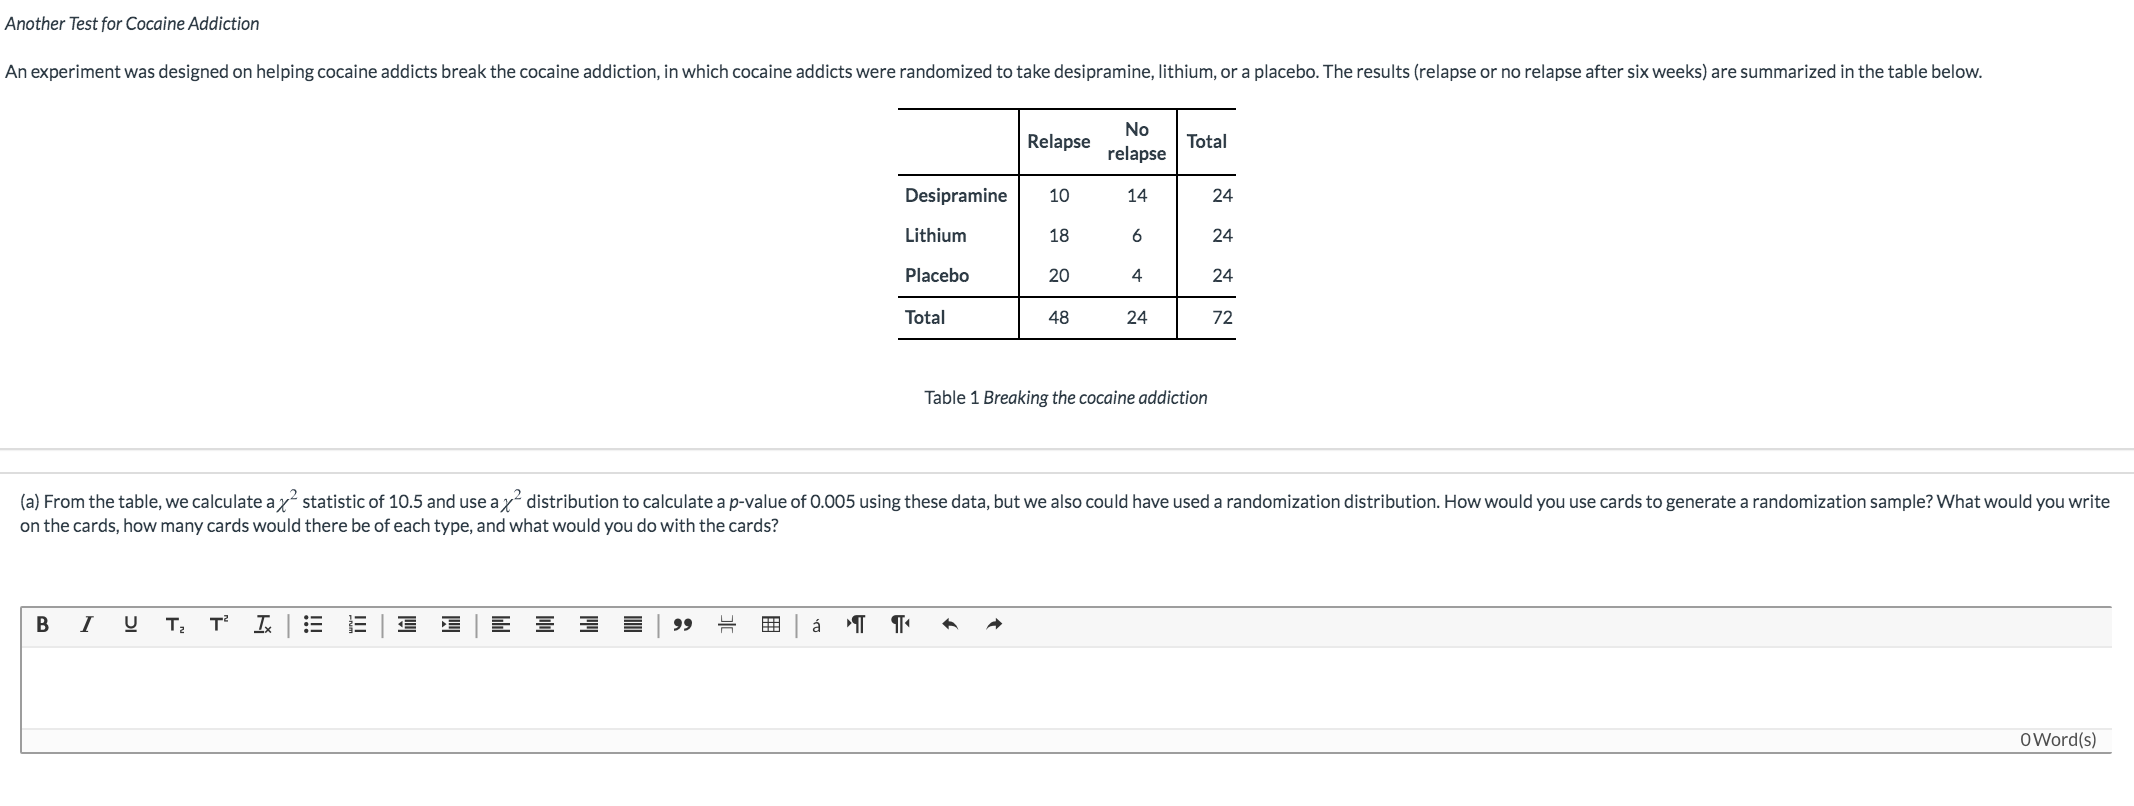This screenshot has width=2134, height=806.
Task: Click Desipramine relapse count '10'
Action: coord(1059,196)
